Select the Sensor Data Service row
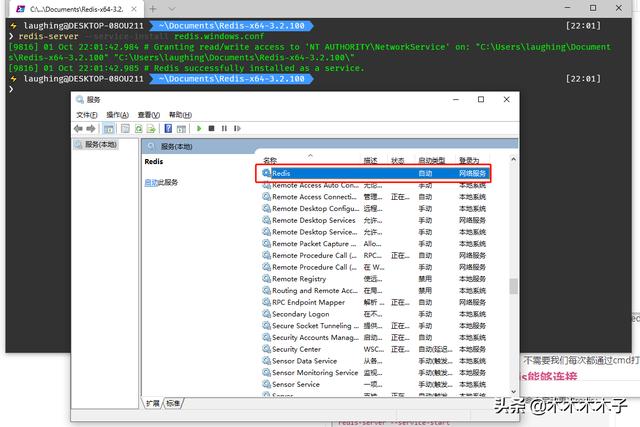Screen dimensions: 640x427 pyautogui.click(x=373, y=361)
